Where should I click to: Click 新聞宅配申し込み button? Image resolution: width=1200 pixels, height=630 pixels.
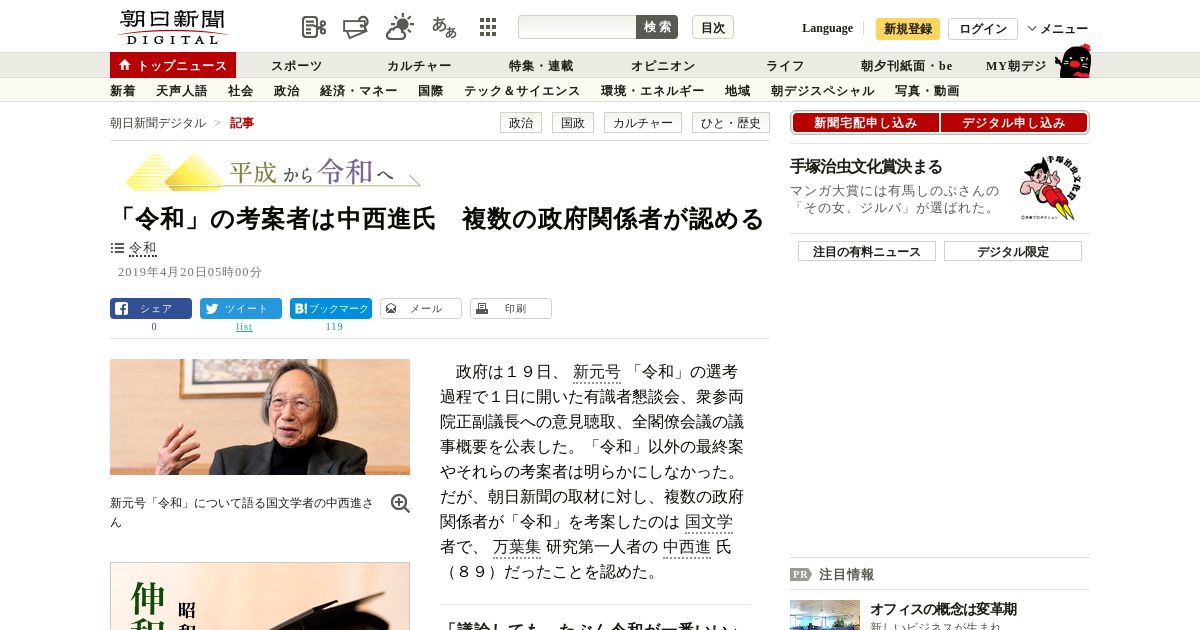pos(865,123)
